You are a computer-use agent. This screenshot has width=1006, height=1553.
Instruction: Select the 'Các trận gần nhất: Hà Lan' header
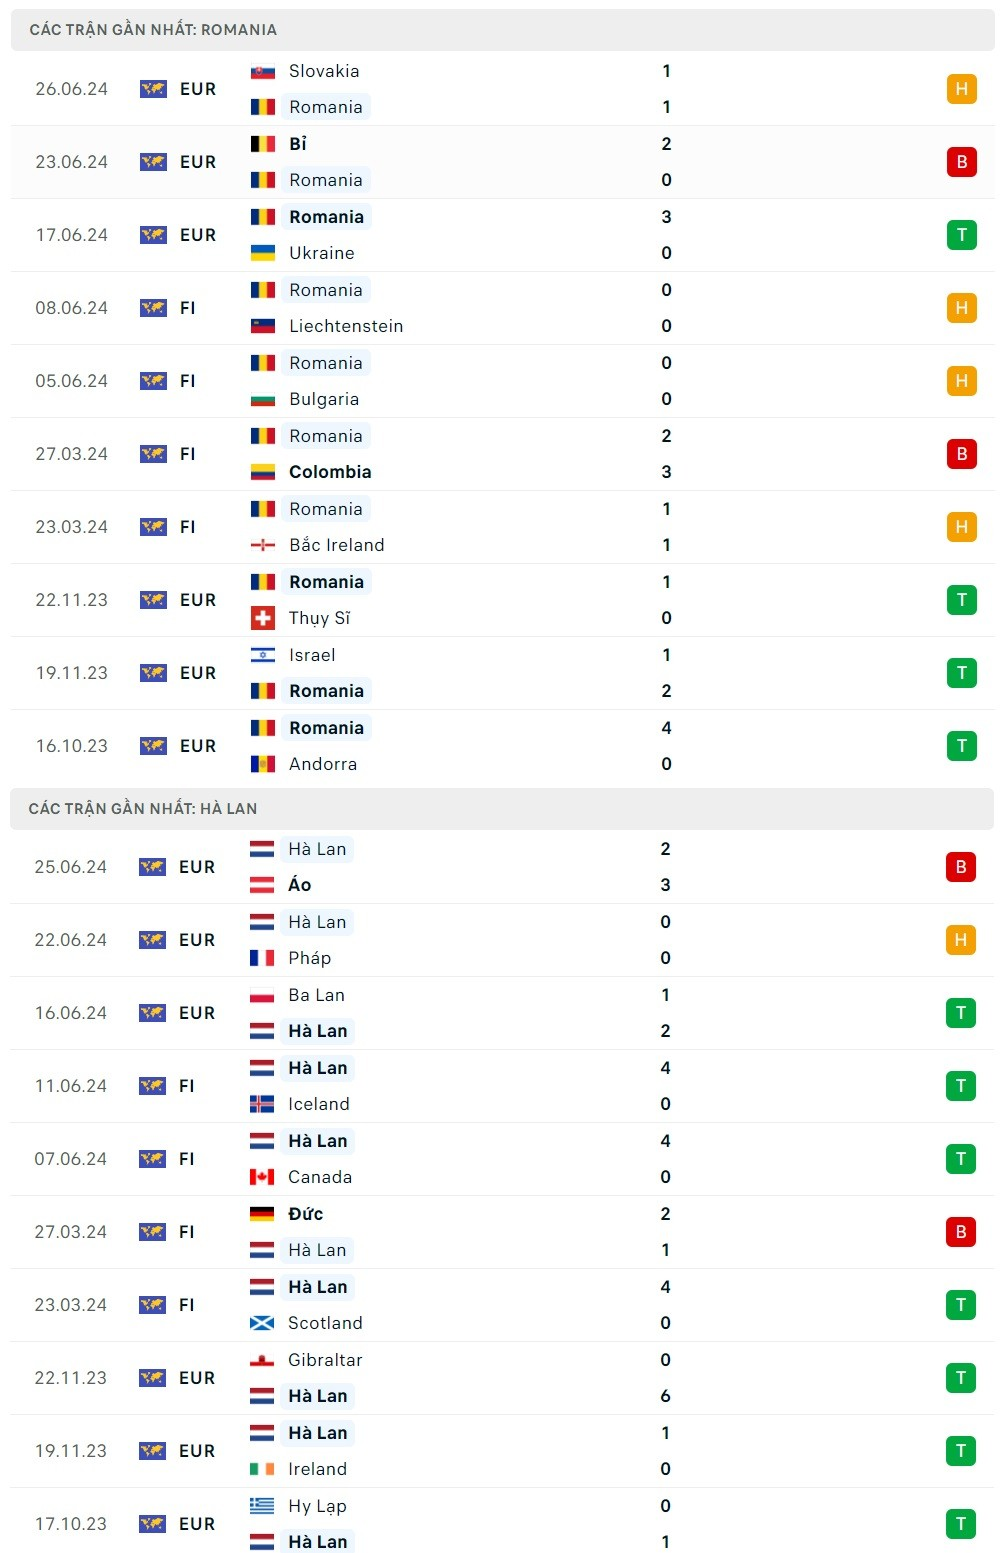[143, 809]
